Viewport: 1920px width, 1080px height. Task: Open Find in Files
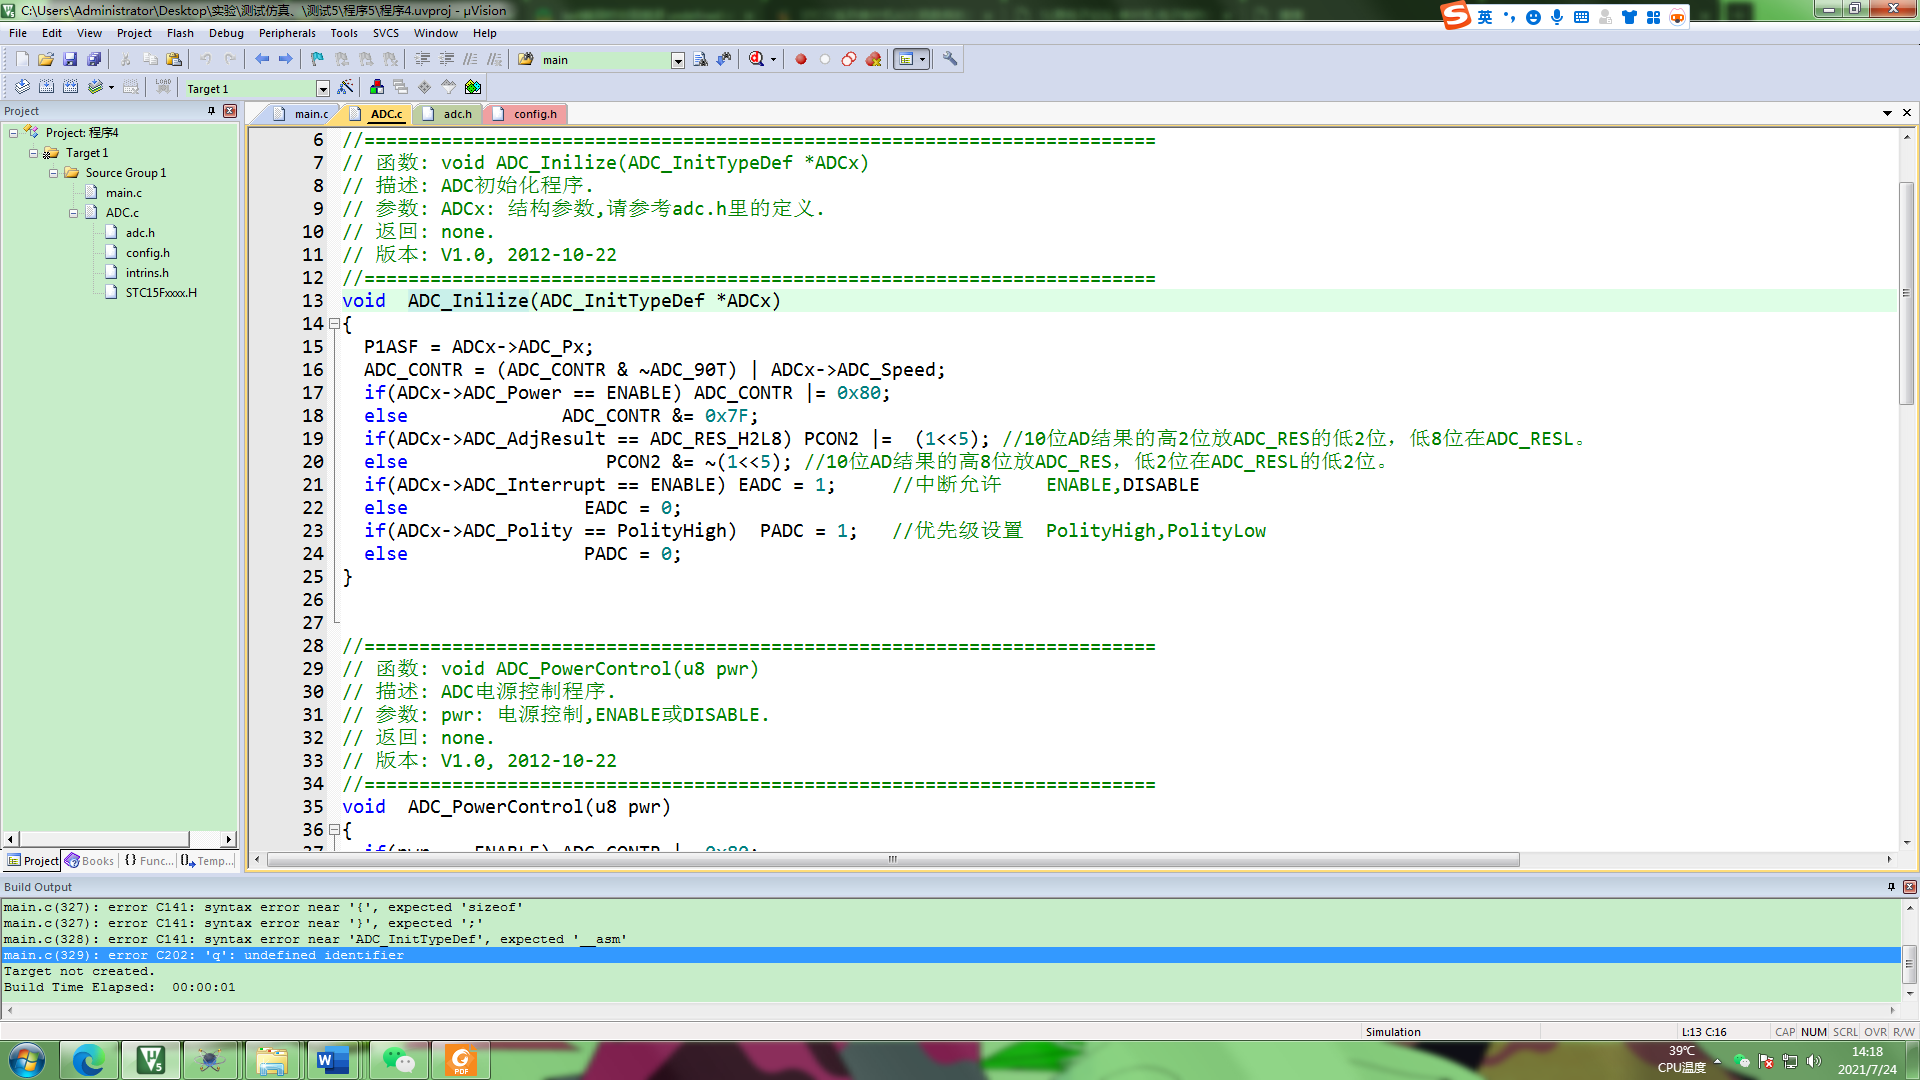coord(526,60)
